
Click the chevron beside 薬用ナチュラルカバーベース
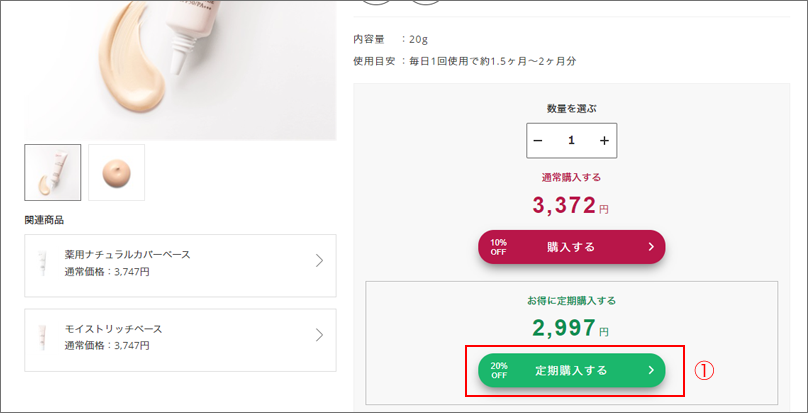(319, 261)
